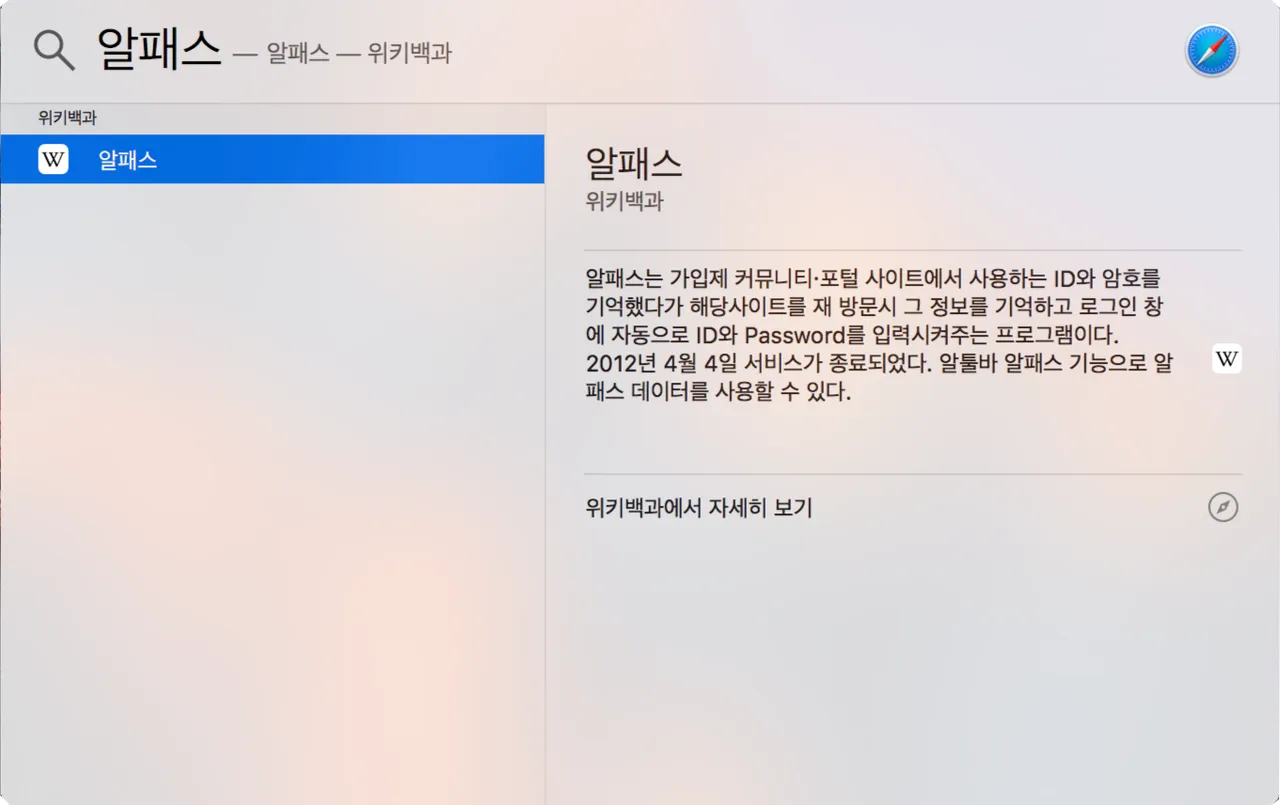Click the Safari compass icon at top right

coord(1212,51)
